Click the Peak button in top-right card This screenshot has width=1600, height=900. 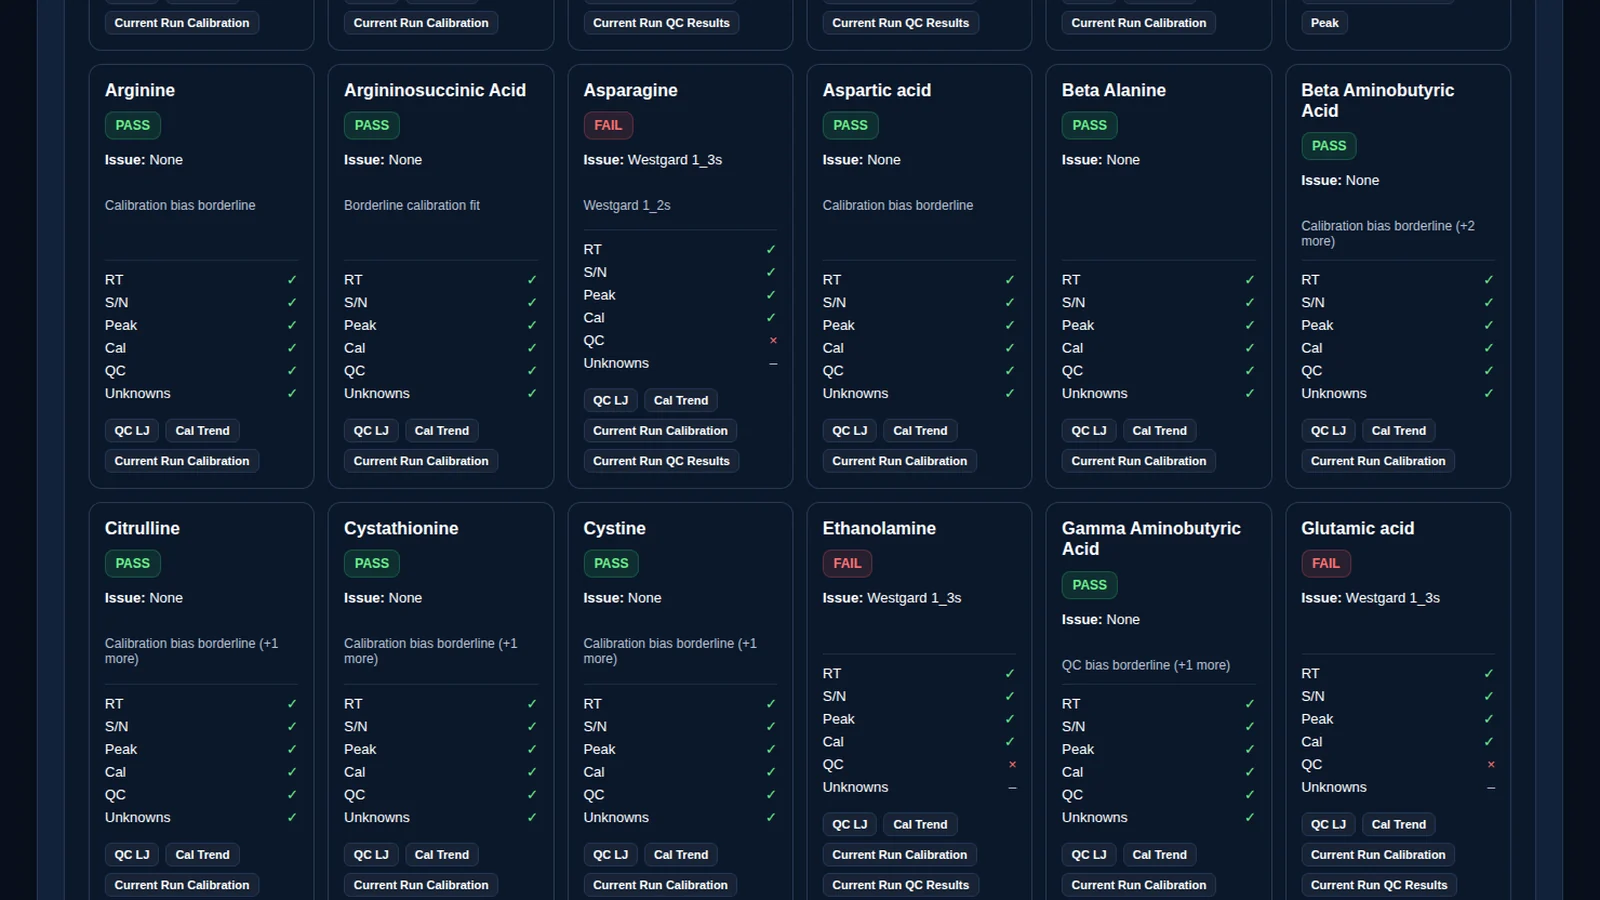tap(1324, 23)
